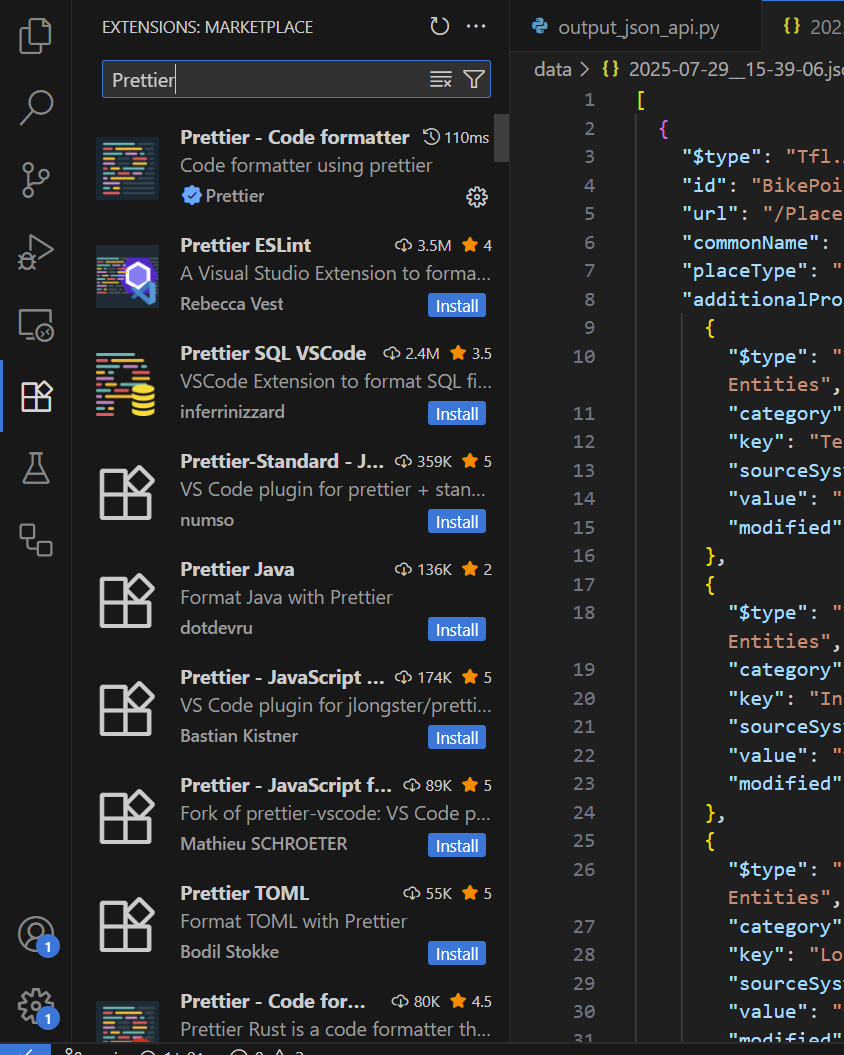Viewport: 844px width, 1055px height.
Task: Open the Remote Explorer view
Action: pos(36,324)
